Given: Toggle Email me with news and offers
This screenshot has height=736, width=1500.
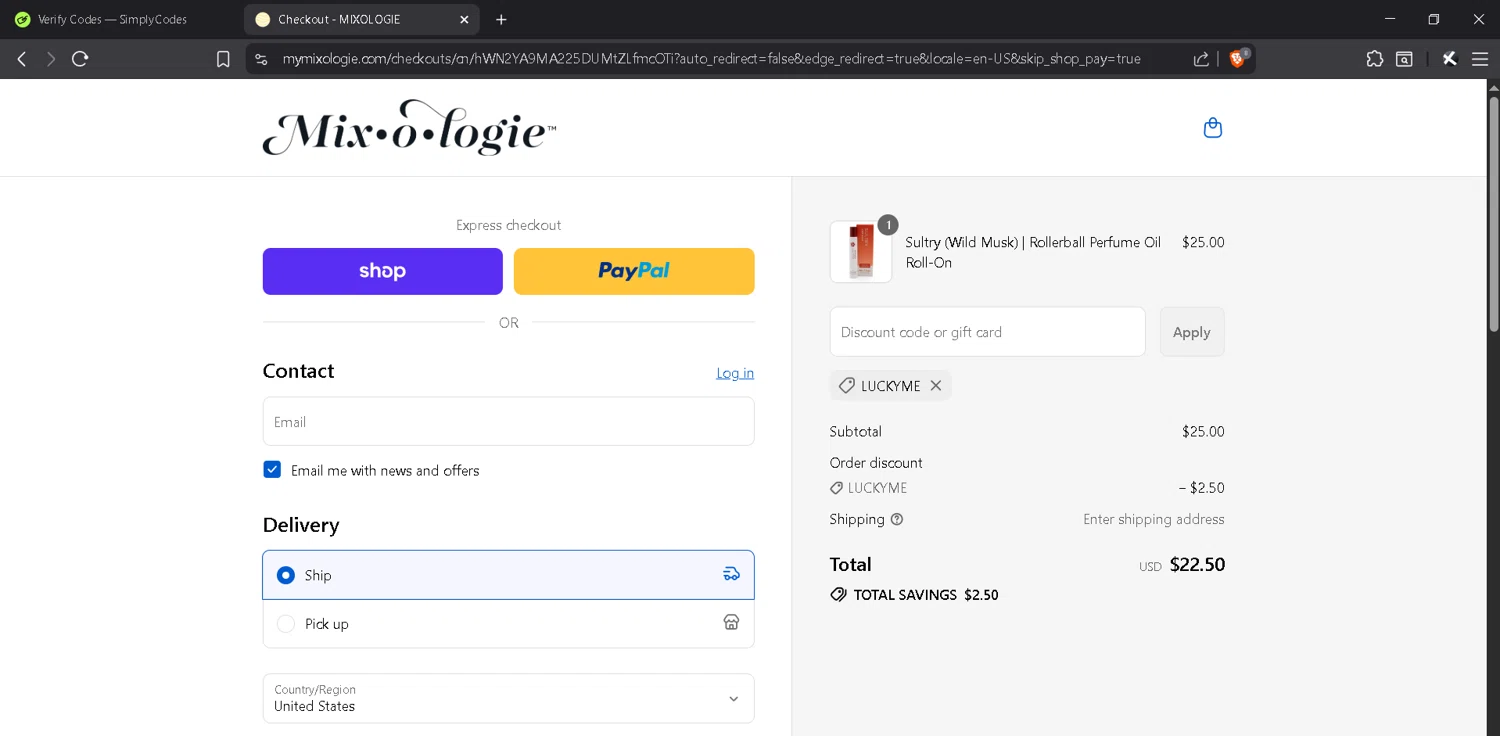Looking at the screenshot, I should [x=272, y=469].
